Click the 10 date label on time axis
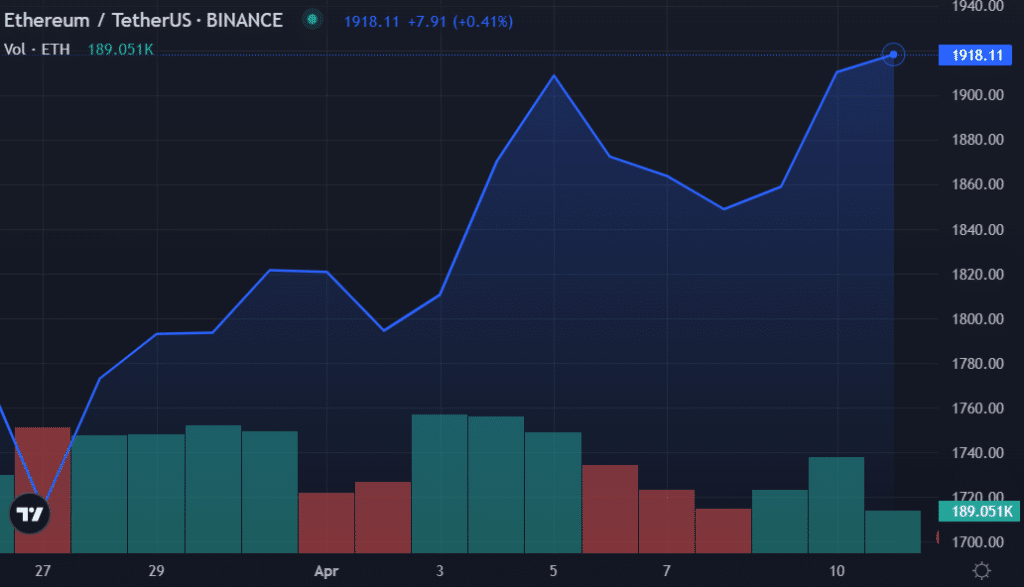This screenshot has height=587, width=1024. click(x=837, y=571)
